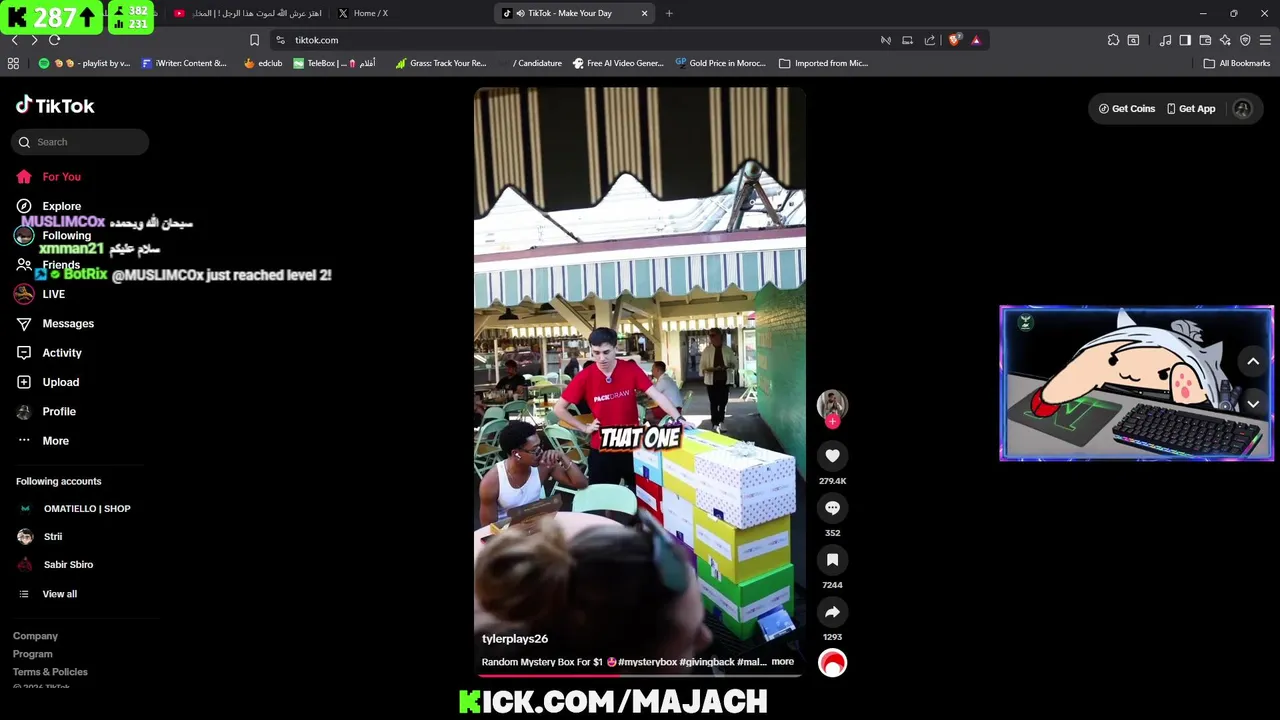Open OMATIELLO | SHOP account

tap(74, 509)
